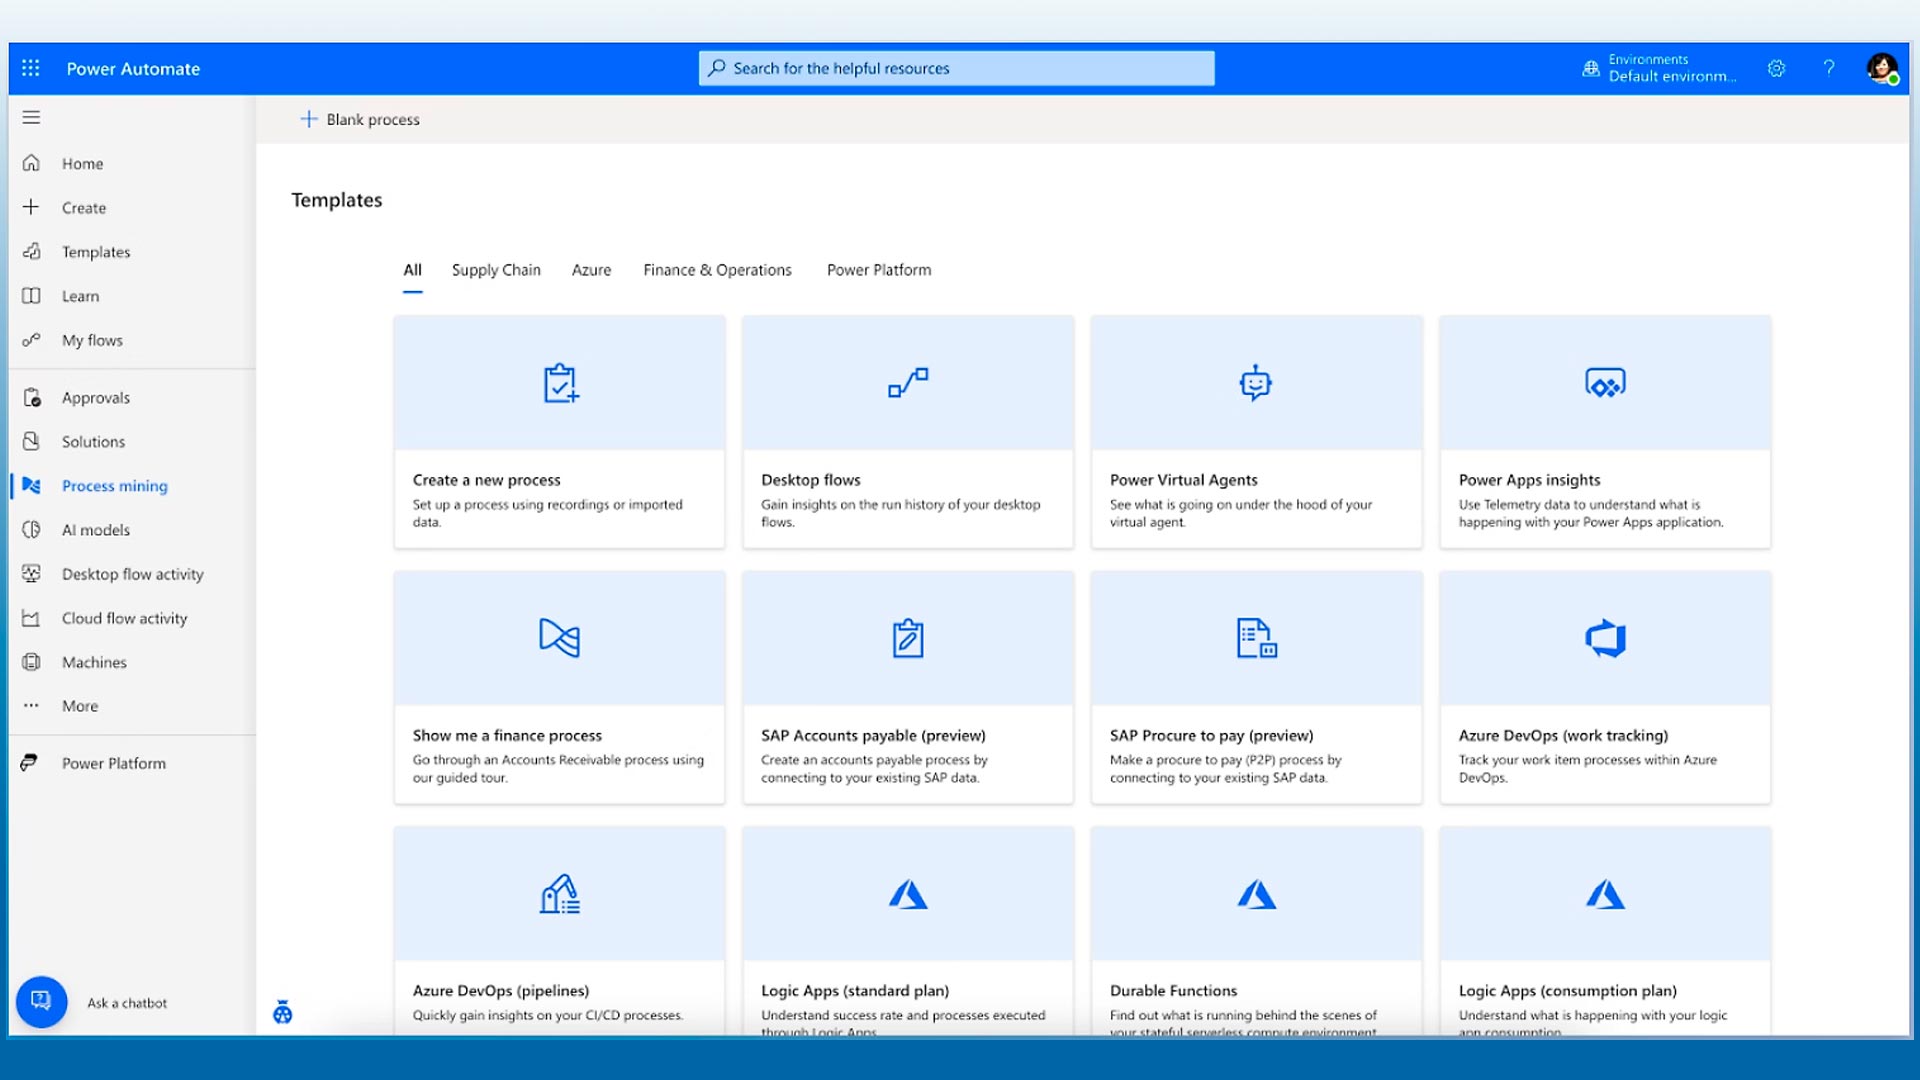1920x1080 pixels.
Task: Go to Desktop flow activity
Action: click(x=132, y=574)
